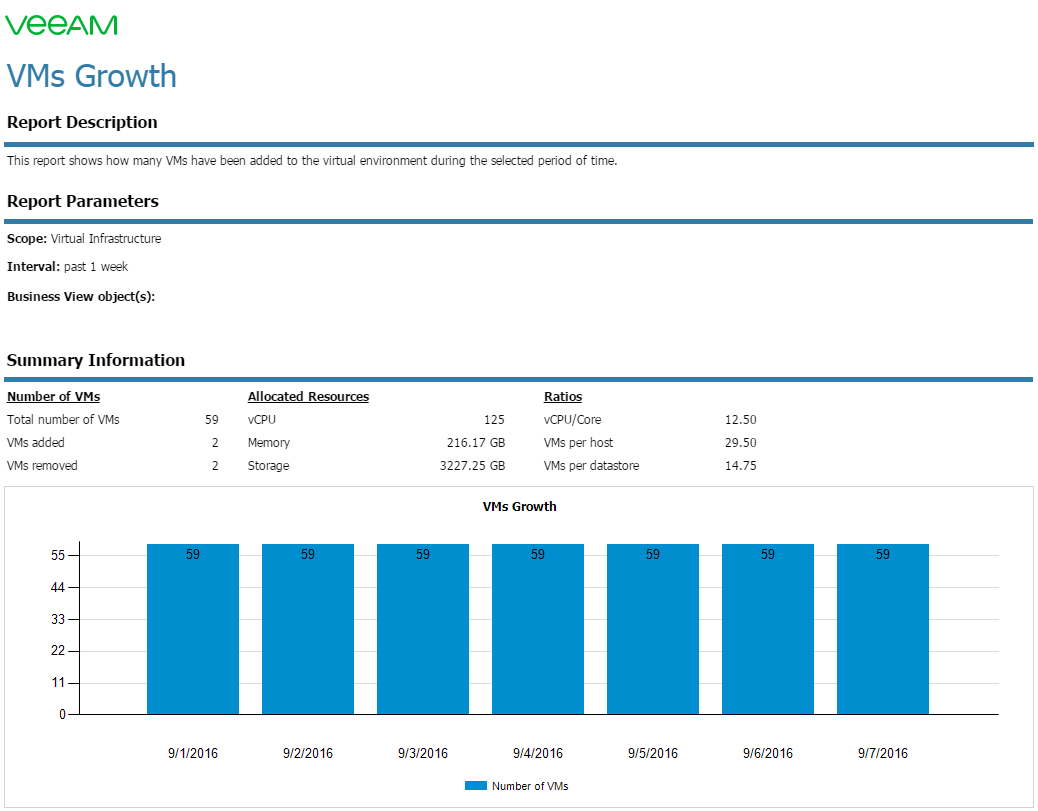Click the Memory value 216.17 GB

coord(476,443)
